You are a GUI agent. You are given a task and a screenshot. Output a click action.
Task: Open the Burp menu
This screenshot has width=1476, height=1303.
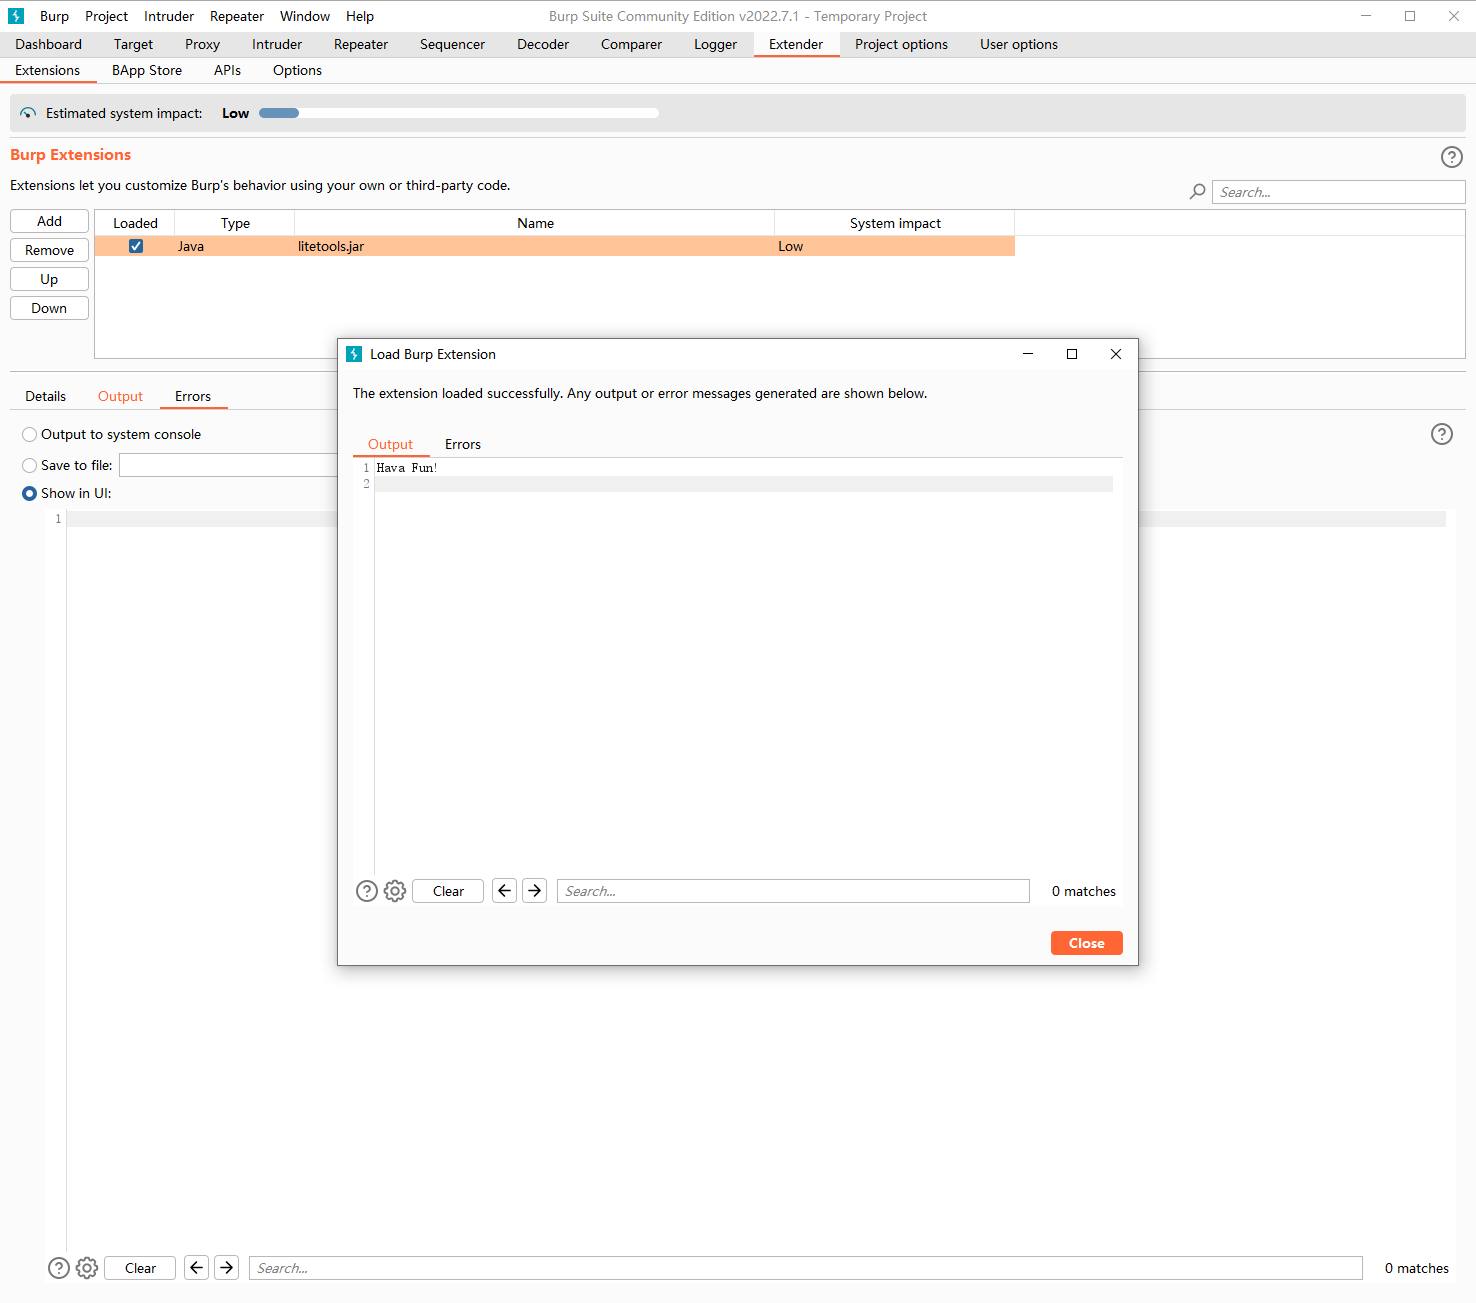pos(54,16)
